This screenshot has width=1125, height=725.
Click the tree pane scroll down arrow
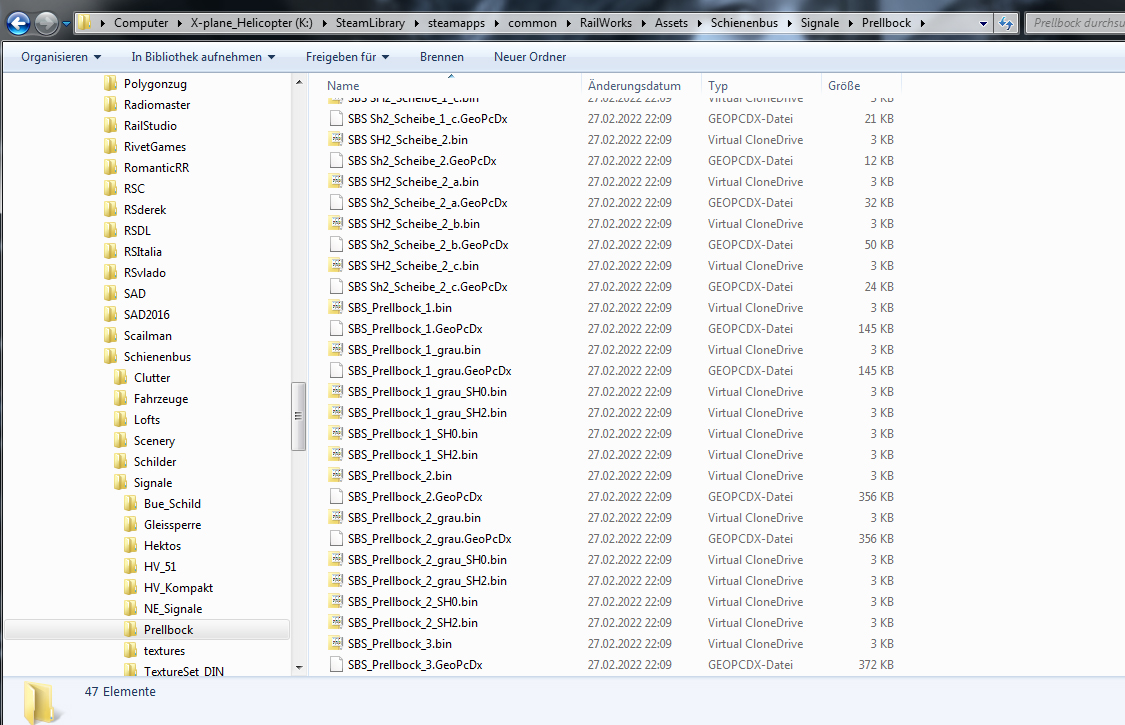[x=299, y=668]
